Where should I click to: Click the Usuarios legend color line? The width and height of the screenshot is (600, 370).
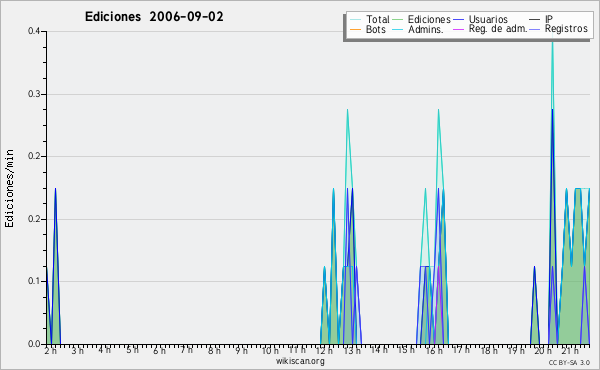458,20
